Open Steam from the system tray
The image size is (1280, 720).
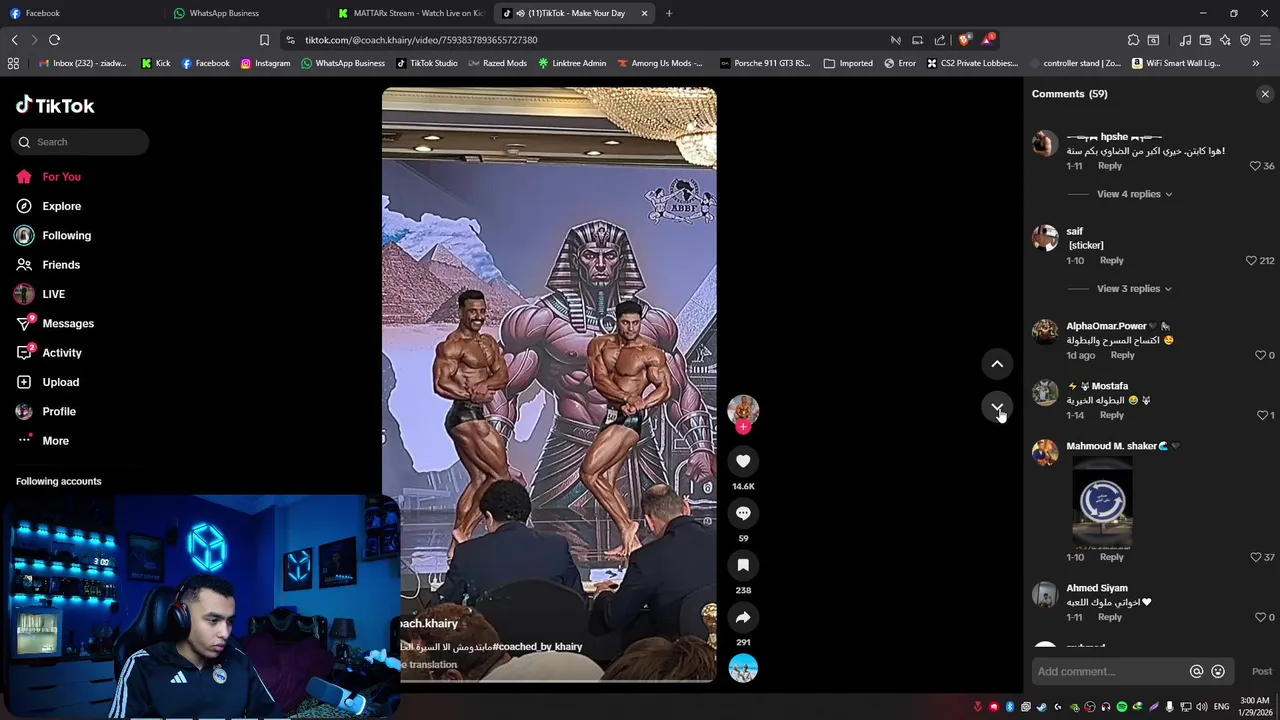pos(1042,707)
